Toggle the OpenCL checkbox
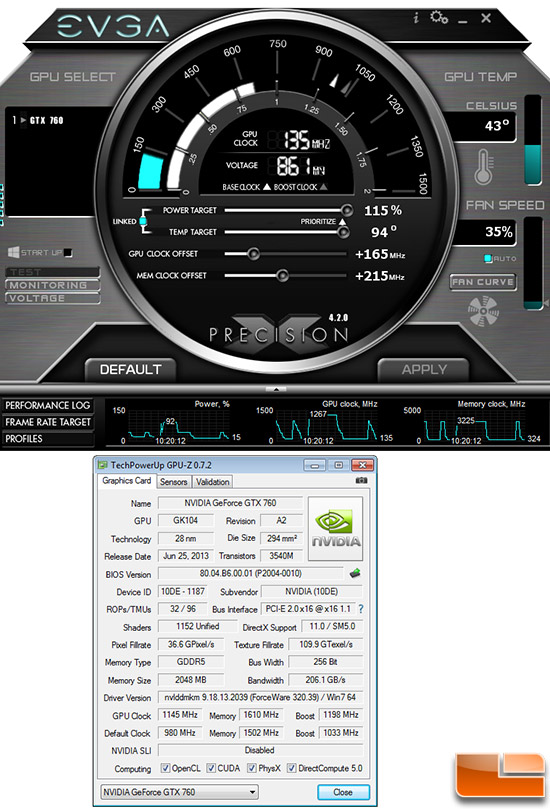Image resolution: width=550 pixels, height=809 pixels. pyautogui.click(x=165, y=768)
